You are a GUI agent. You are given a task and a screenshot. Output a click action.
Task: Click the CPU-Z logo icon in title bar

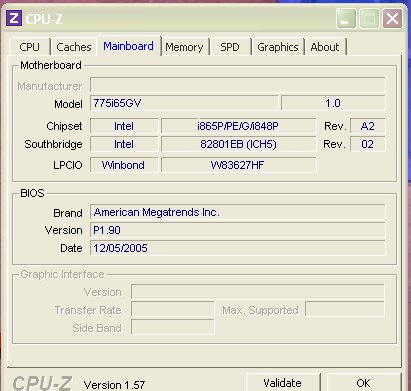pos(14,18)
